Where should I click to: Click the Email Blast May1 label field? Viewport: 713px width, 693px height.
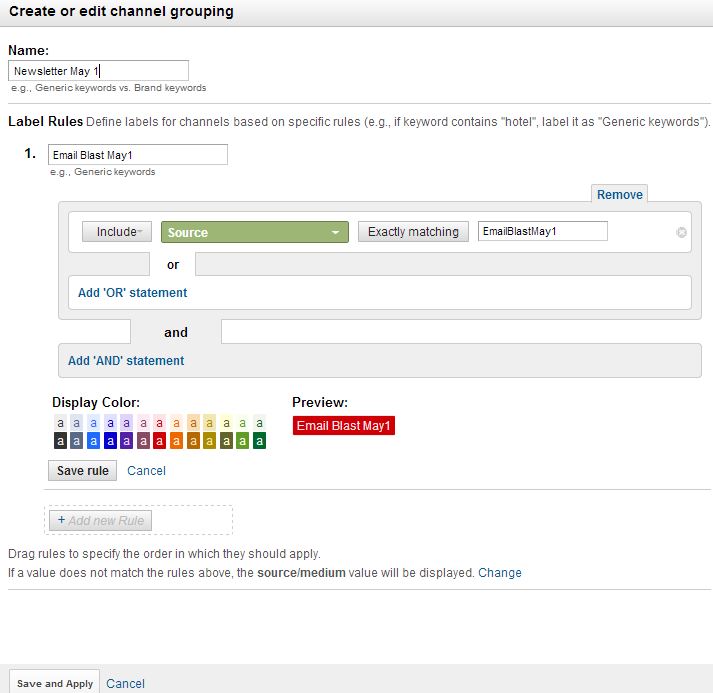click(x=137, y=155)
